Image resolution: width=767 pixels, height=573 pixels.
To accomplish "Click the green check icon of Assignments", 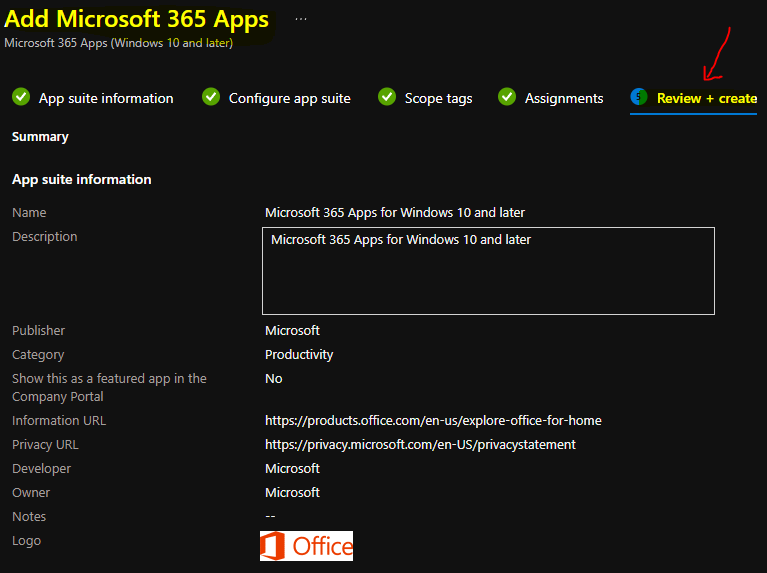I will click(507, 97).
